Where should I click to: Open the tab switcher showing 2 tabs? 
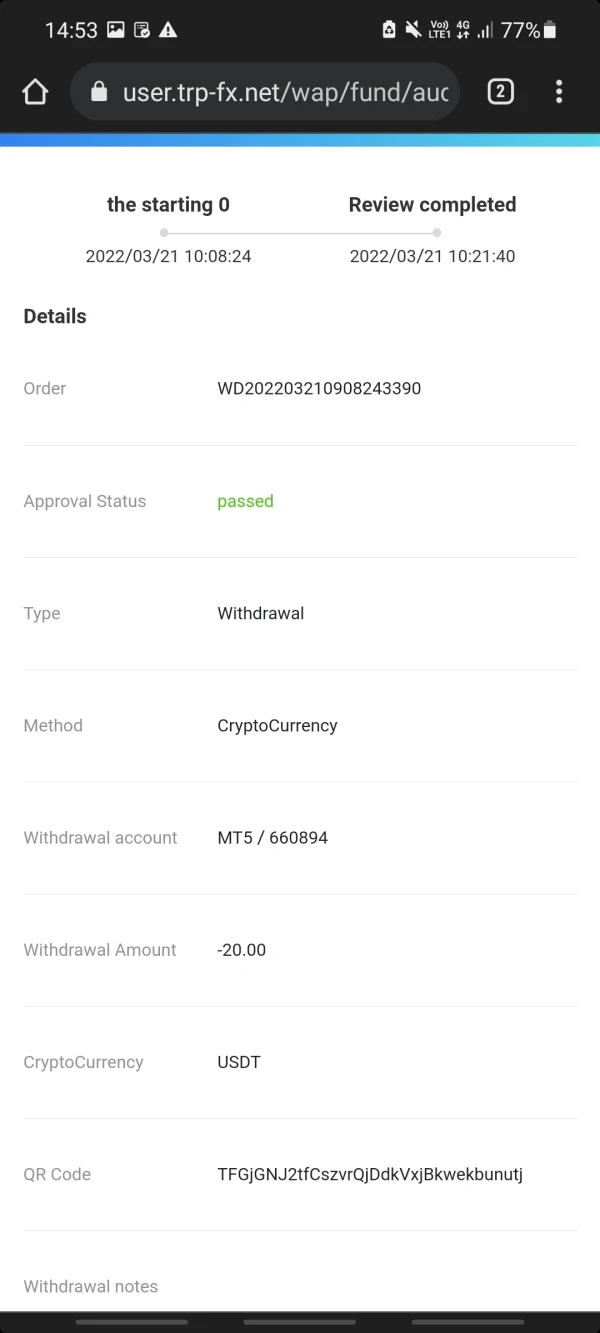click(500, 93)
